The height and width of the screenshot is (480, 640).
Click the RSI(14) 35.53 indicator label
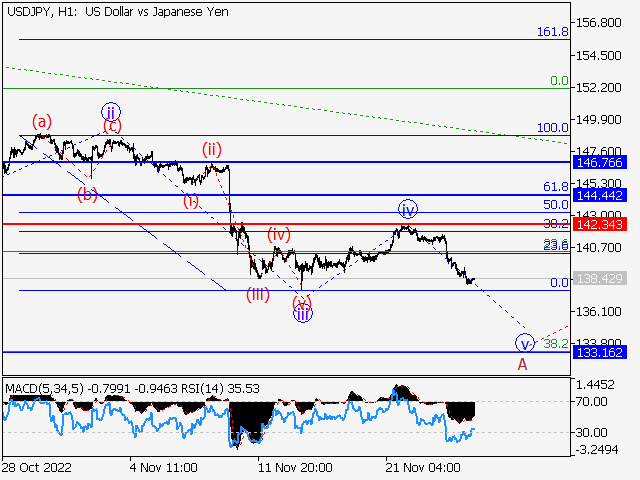pyautogui.click(x=220, y=389)
